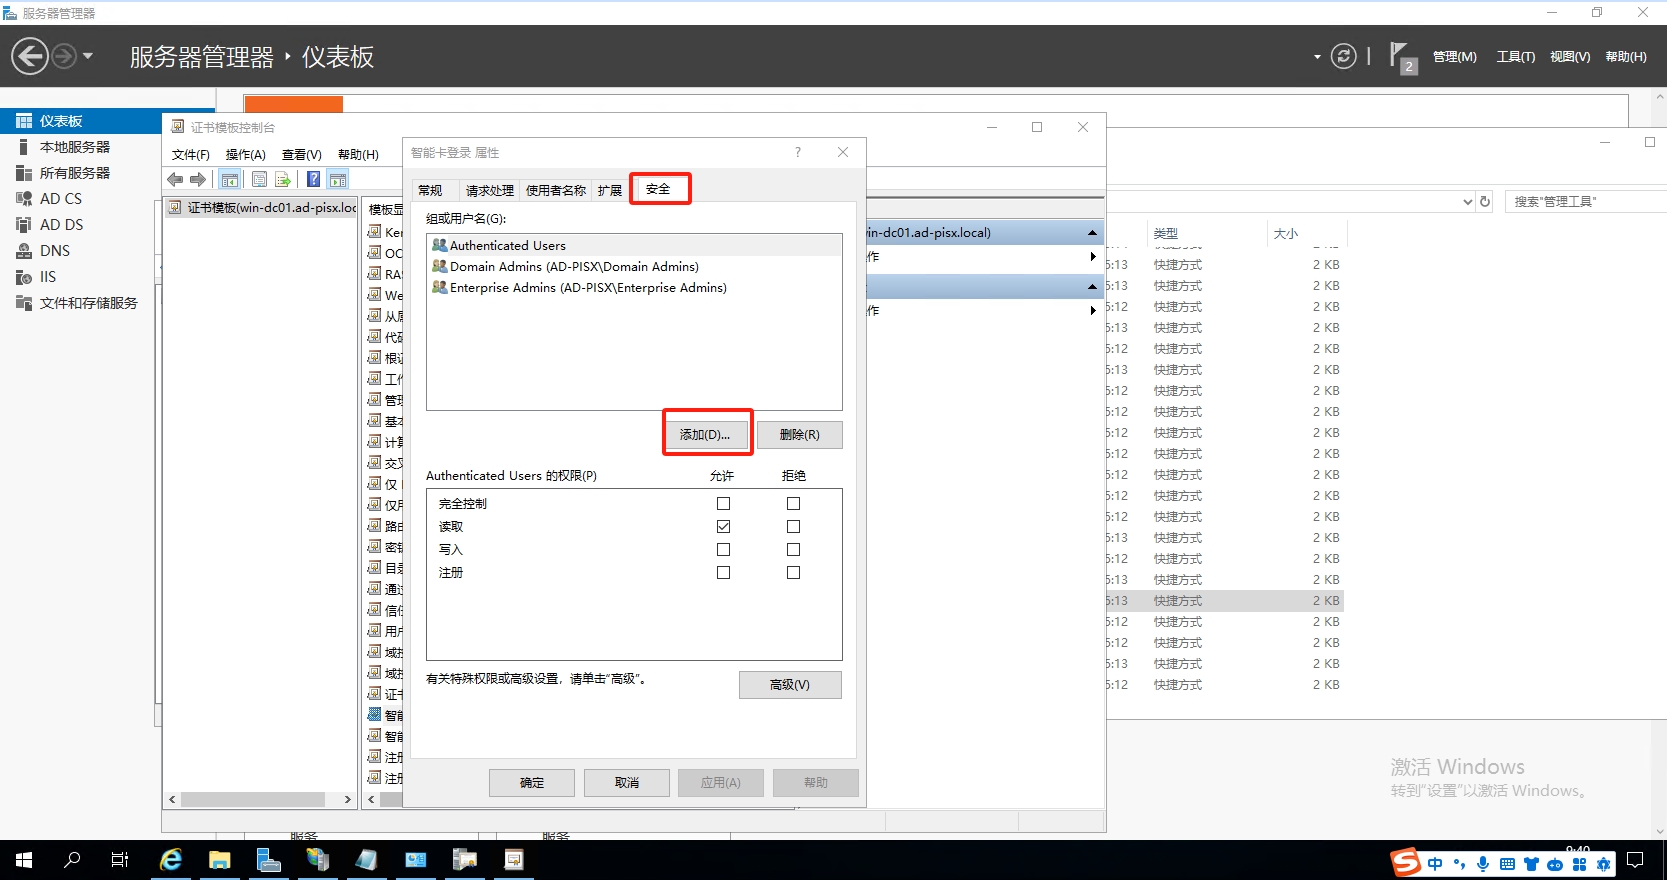This screenshot has width=1667, height=880.
Task: Check the Deny checkbox for 写入
Action: coord(793,550)
